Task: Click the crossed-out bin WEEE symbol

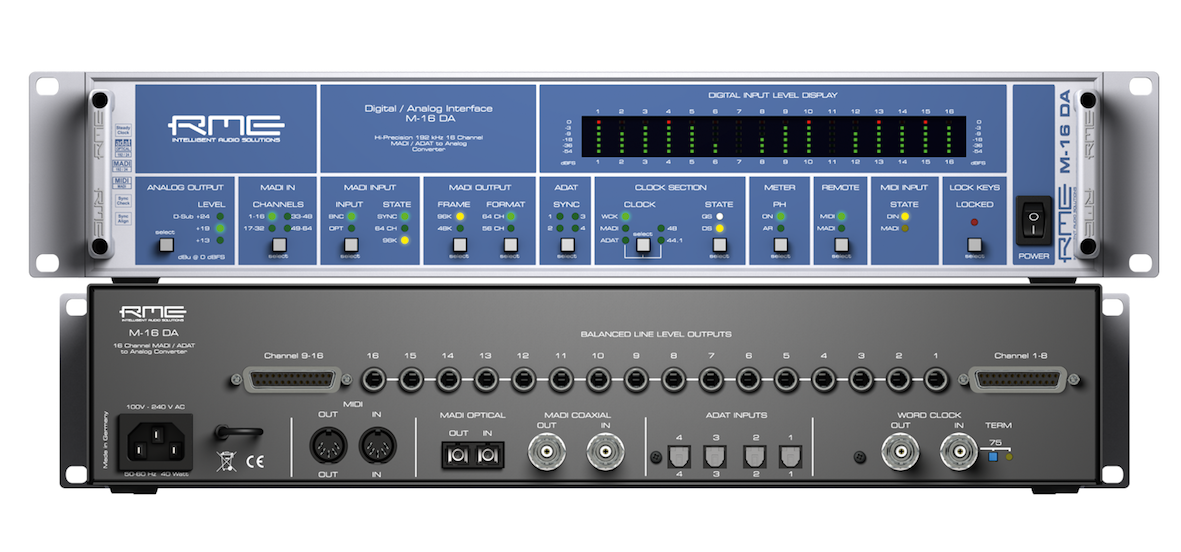Action: 227,460
